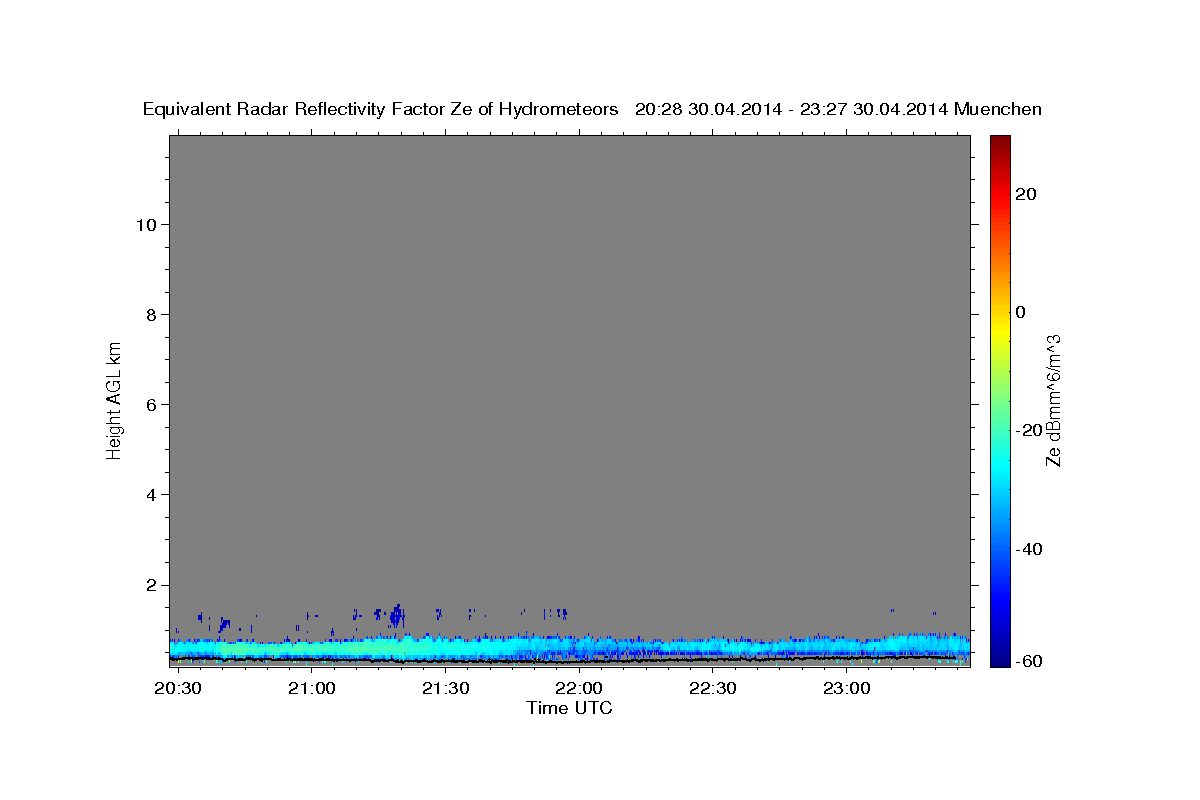Click the height tick label '2'
This screenshot has height=800, width=1200.
(149, 584)
